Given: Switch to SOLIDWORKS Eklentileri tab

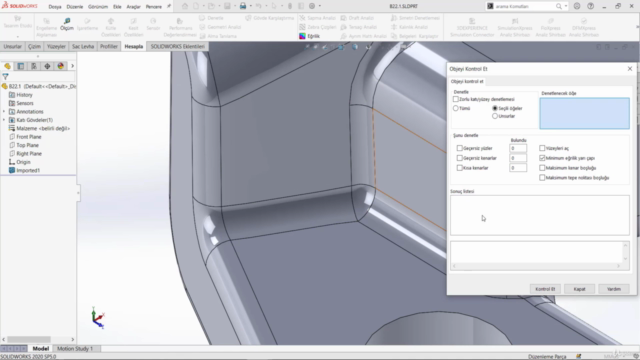Looking at the screenshot, I should click(178, 47).
